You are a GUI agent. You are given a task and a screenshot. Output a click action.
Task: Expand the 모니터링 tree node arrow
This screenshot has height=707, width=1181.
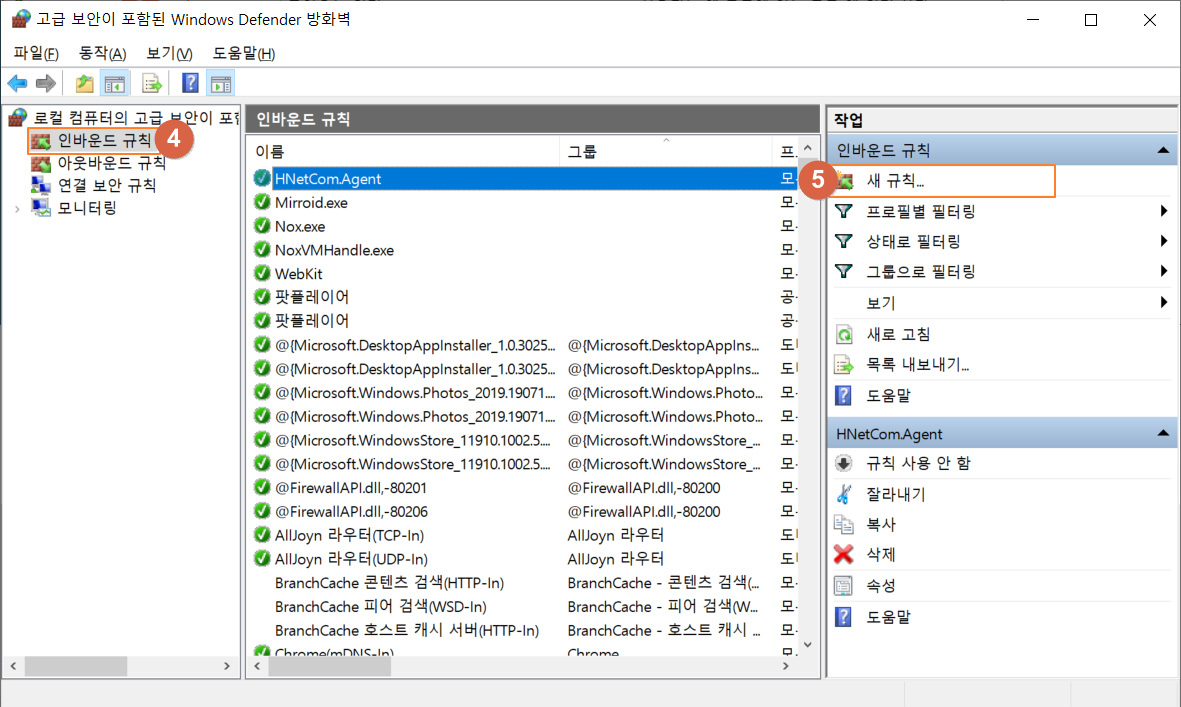pos(17,209)
